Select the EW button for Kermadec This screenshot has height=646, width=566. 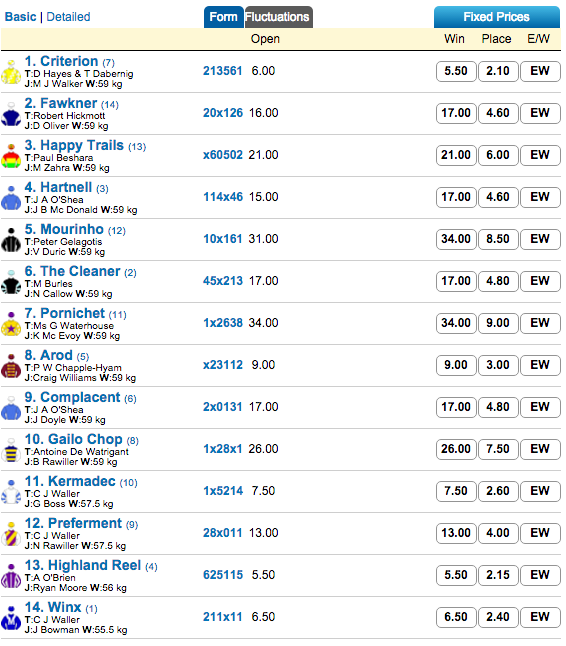click(540, 492)
